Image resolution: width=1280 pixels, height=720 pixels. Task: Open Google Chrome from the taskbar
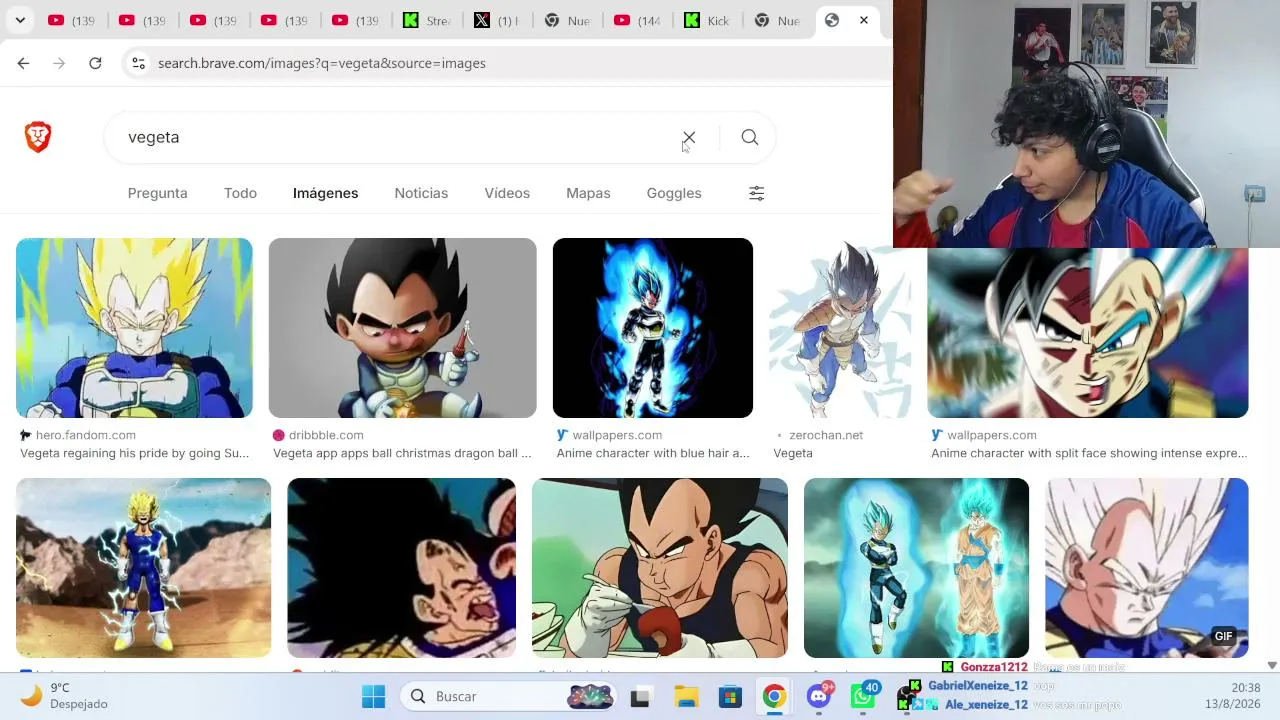tap(774, 696)
